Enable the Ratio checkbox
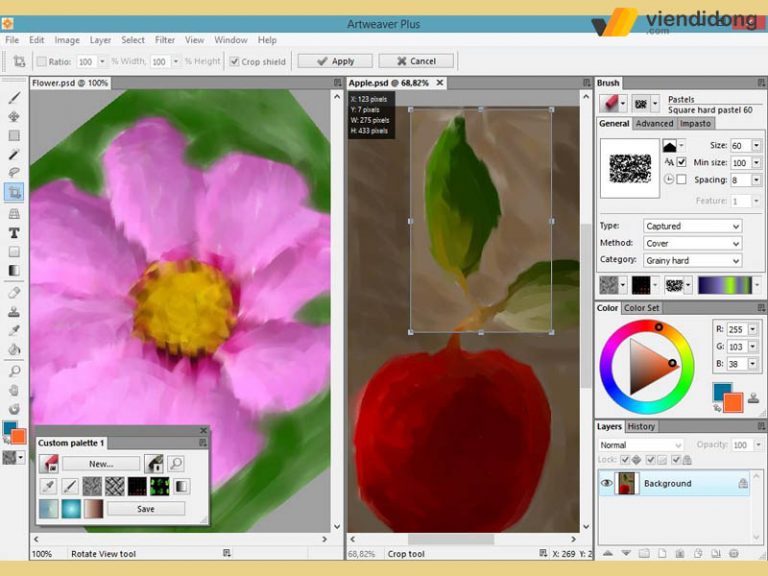The height and width of the screenshot is (576, 768). pos(41,61)
